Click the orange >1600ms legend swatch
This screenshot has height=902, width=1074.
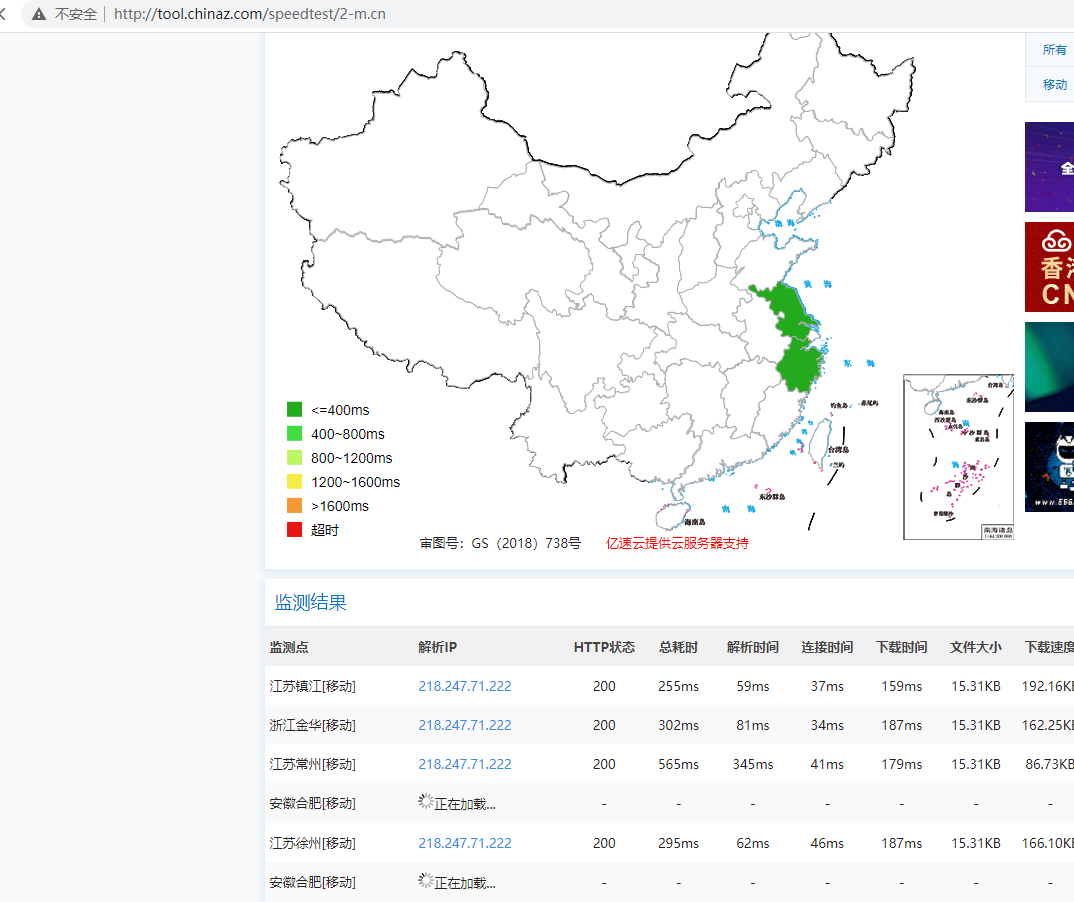[x=295, y=505]
